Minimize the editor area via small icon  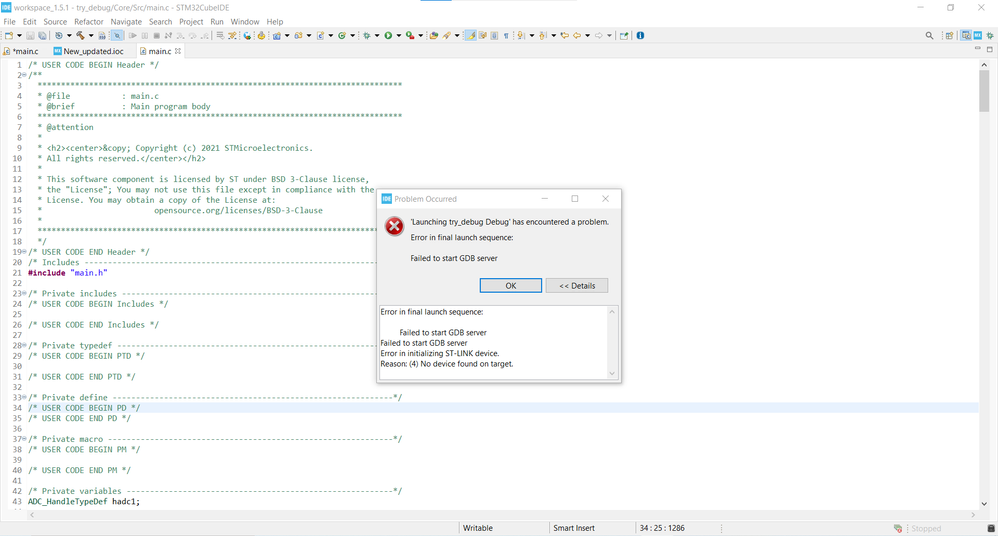(978, 49)
